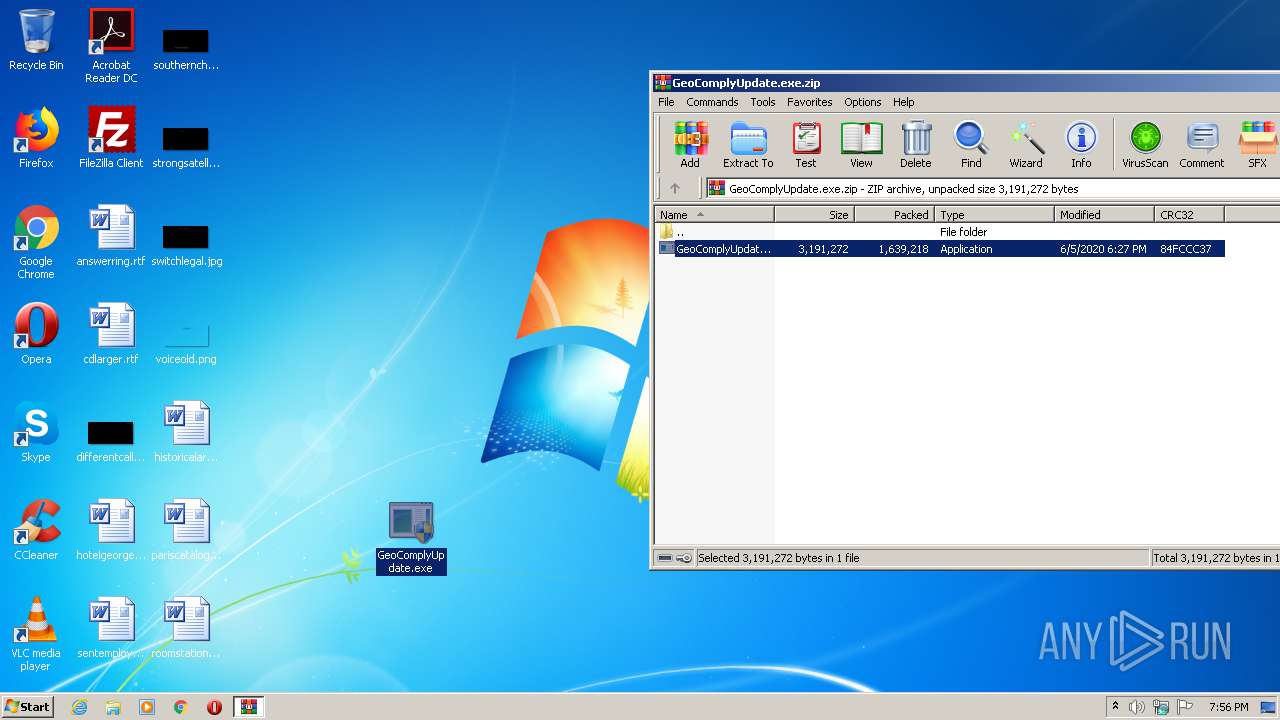The height and width of the screenshot is (720, 1280).
Task: Click the WinRAR taskbar button
Action: coord(248,707)
